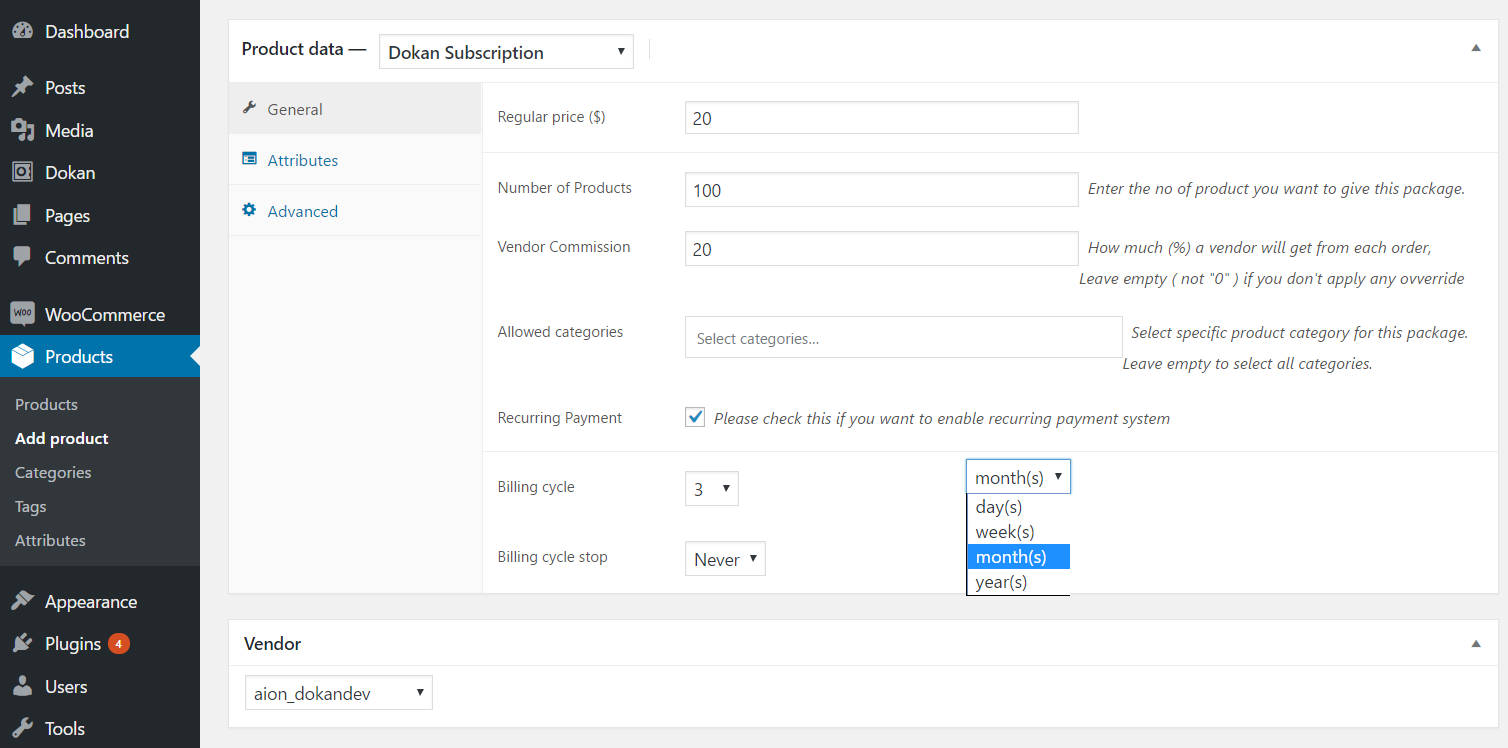Screen dimensions: 1508x748
Task: Click the Attributes list icon
Action: pos(250,159)
